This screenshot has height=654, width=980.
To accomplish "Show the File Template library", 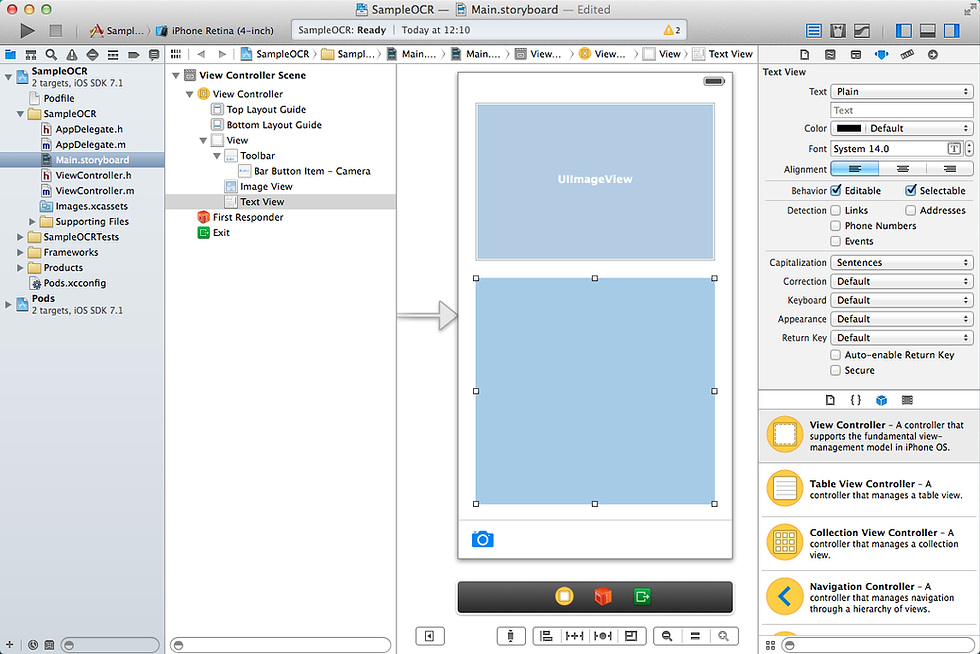I will pos(830,400).
